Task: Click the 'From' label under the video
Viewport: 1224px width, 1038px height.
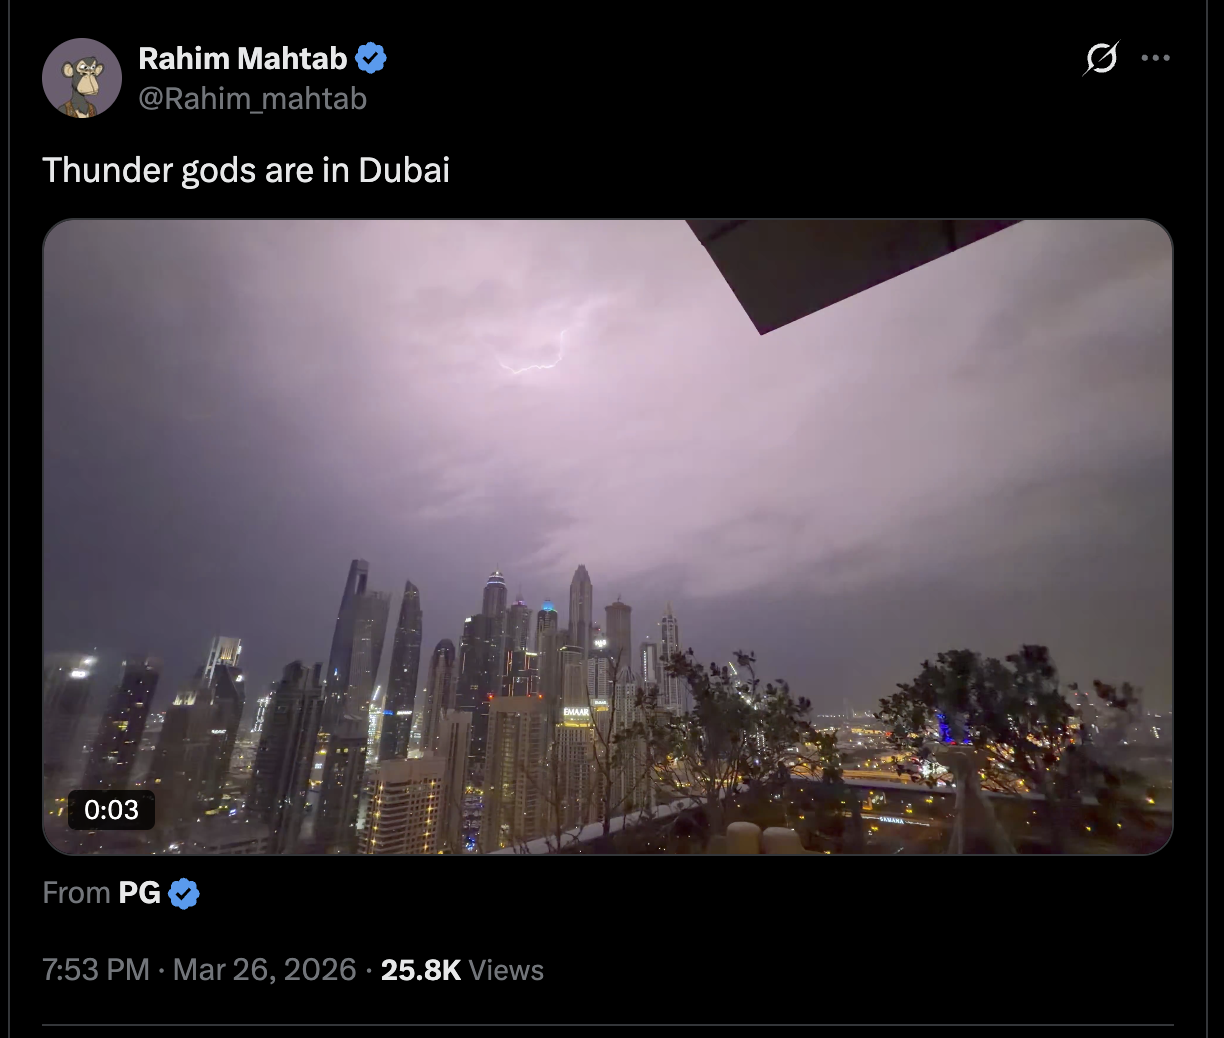Action: (x=76, y=893)
